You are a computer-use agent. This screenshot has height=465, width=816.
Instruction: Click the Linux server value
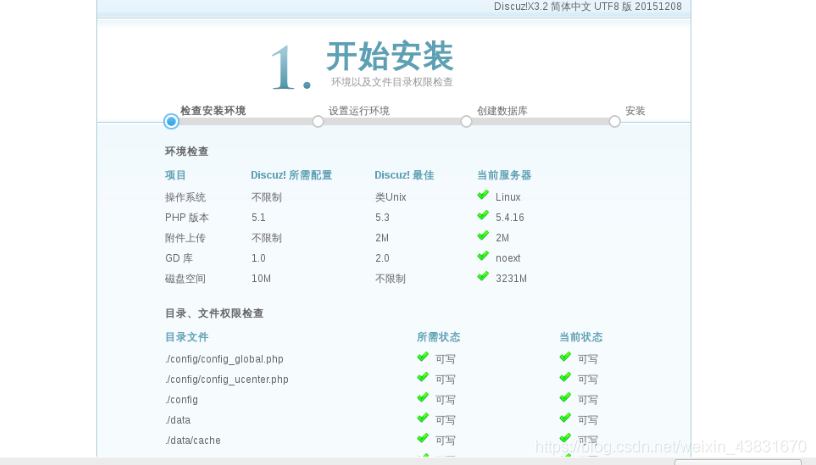(x=508, y=197)
